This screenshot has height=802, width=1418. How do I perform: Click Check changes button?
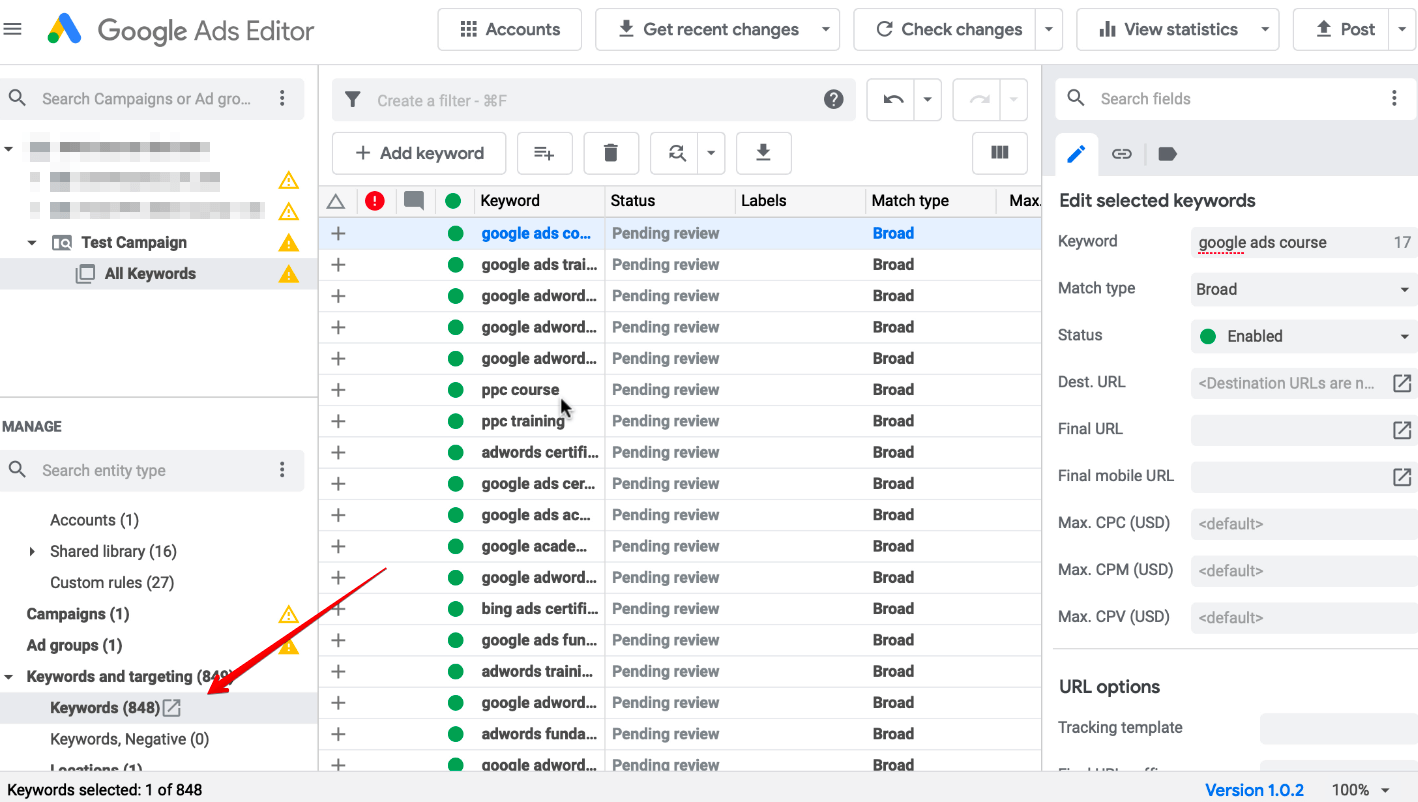coord(946,29)
